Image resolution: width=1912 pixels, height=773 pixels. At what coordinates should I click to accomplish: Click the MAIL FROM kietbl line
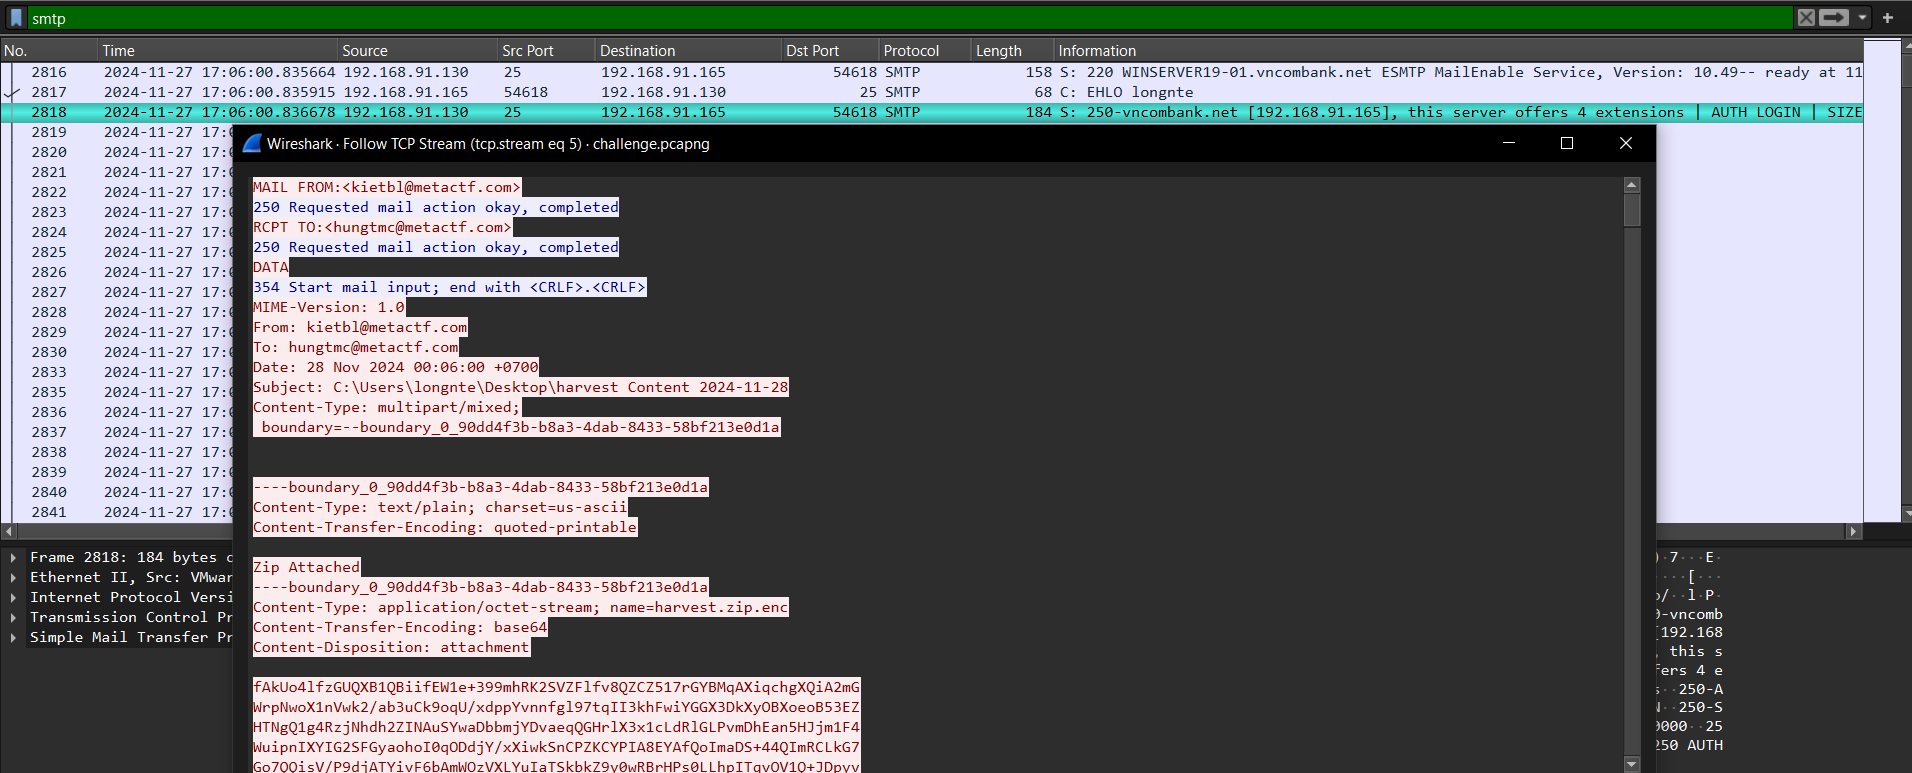coord(387,187)
